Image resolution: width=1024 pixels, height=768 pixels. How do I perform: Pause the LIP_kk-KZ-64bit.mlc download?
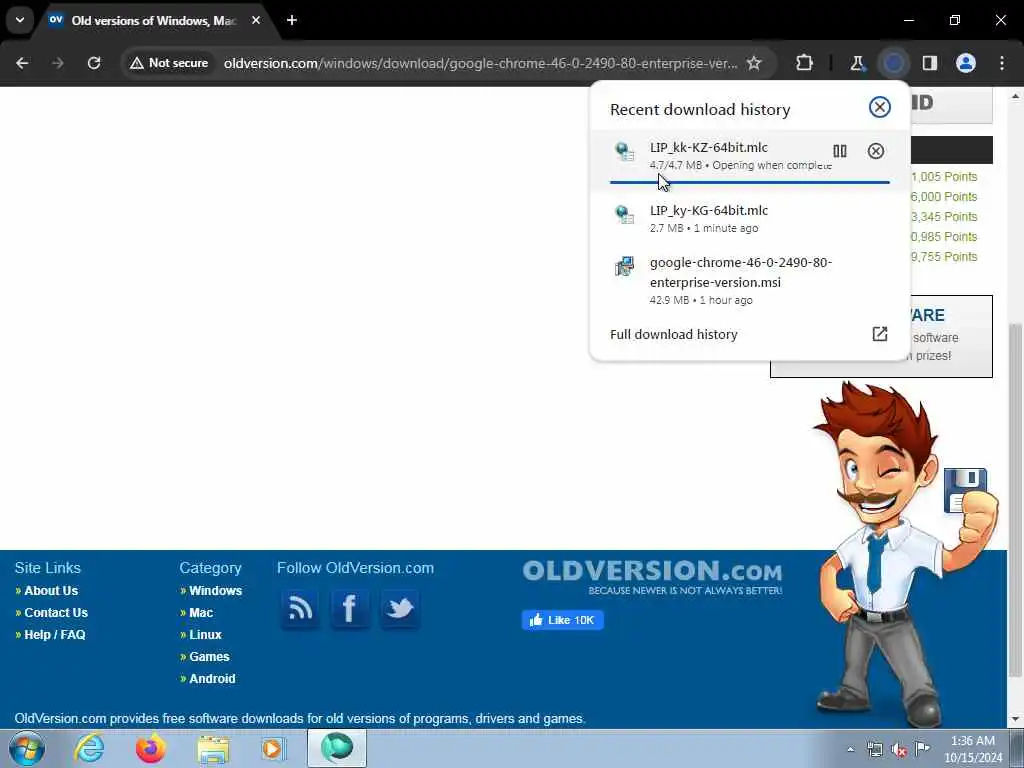point(840,151)
